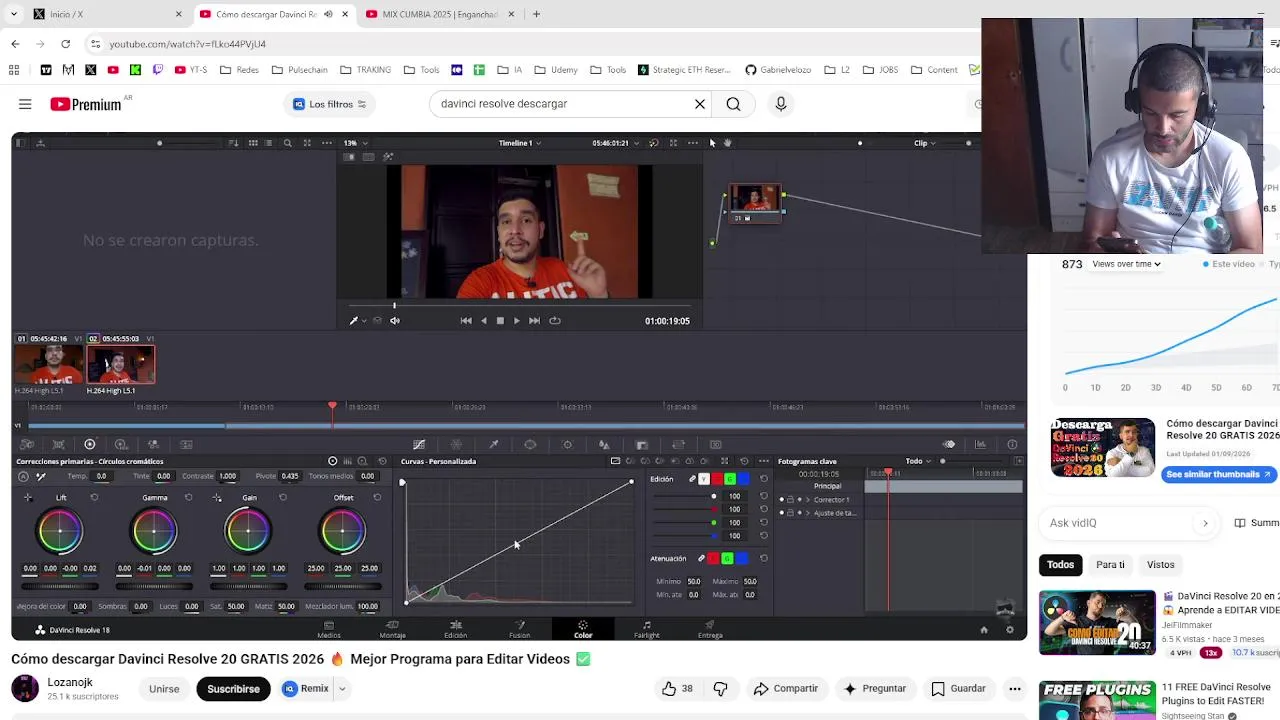Jump to last frame in viewer
Image resolution: width=1280 pixels, height=720 pixels.
click(534, 321)
